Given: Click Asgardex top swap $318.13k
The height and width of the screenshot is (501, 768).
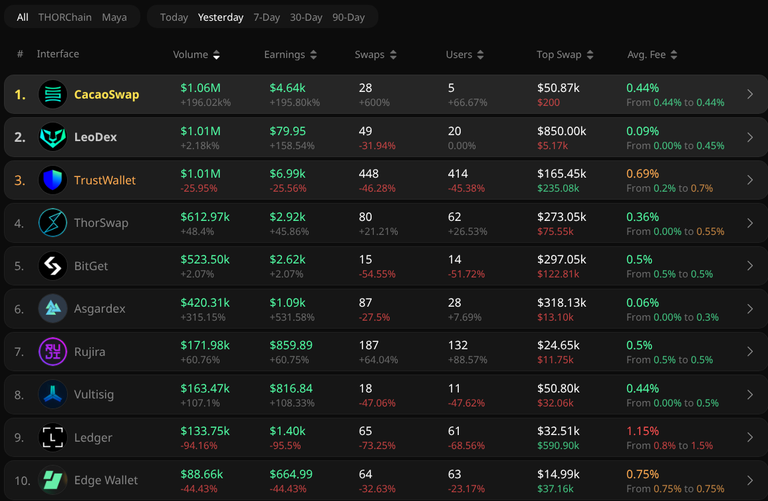Looking at the screenshot, I should pyautogui.click(x=561, y=303).
